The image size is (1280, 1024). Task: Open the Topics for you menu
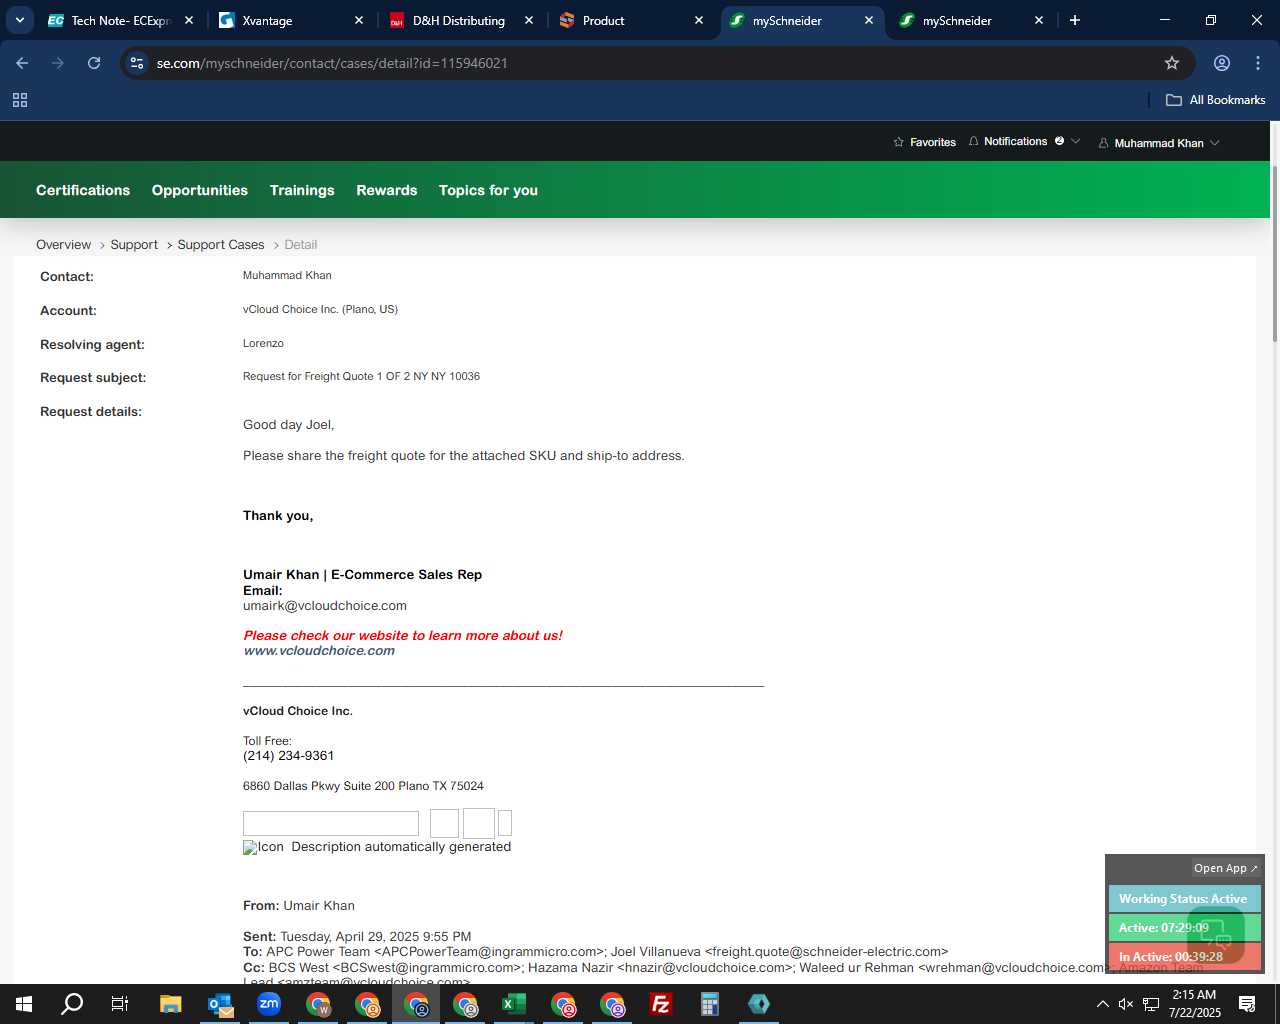(488, 190)
